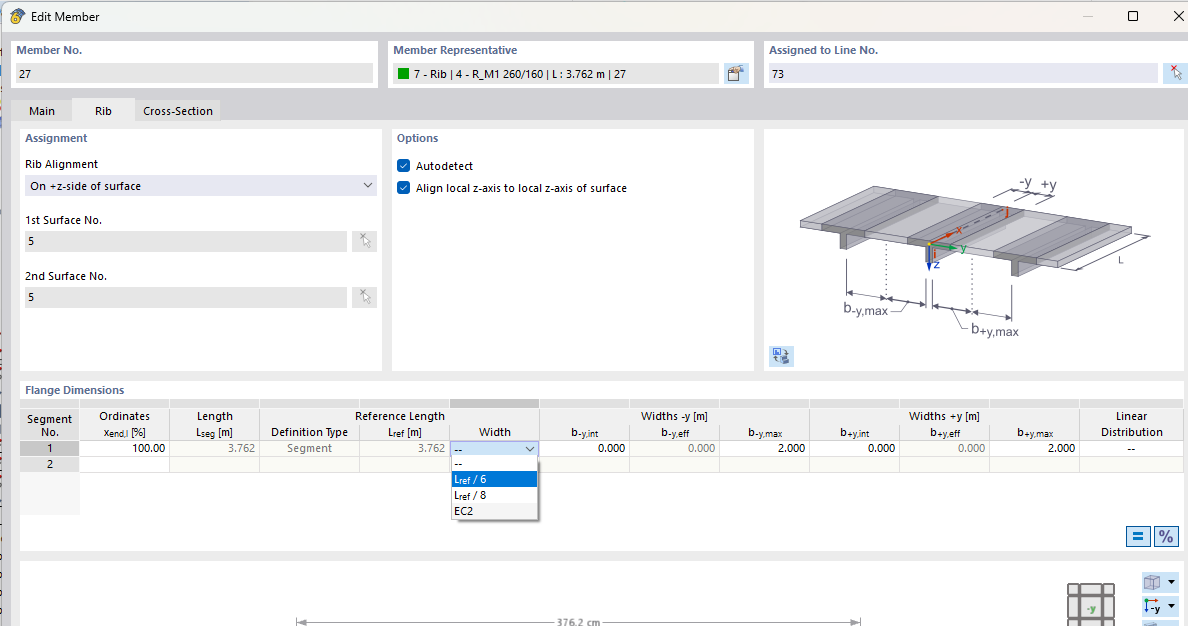Image resolution: width=1188 pixels, height=626 pixels.
Task: Select segment row 2 header
Action: pyautogui.click(x=49, y=465)
